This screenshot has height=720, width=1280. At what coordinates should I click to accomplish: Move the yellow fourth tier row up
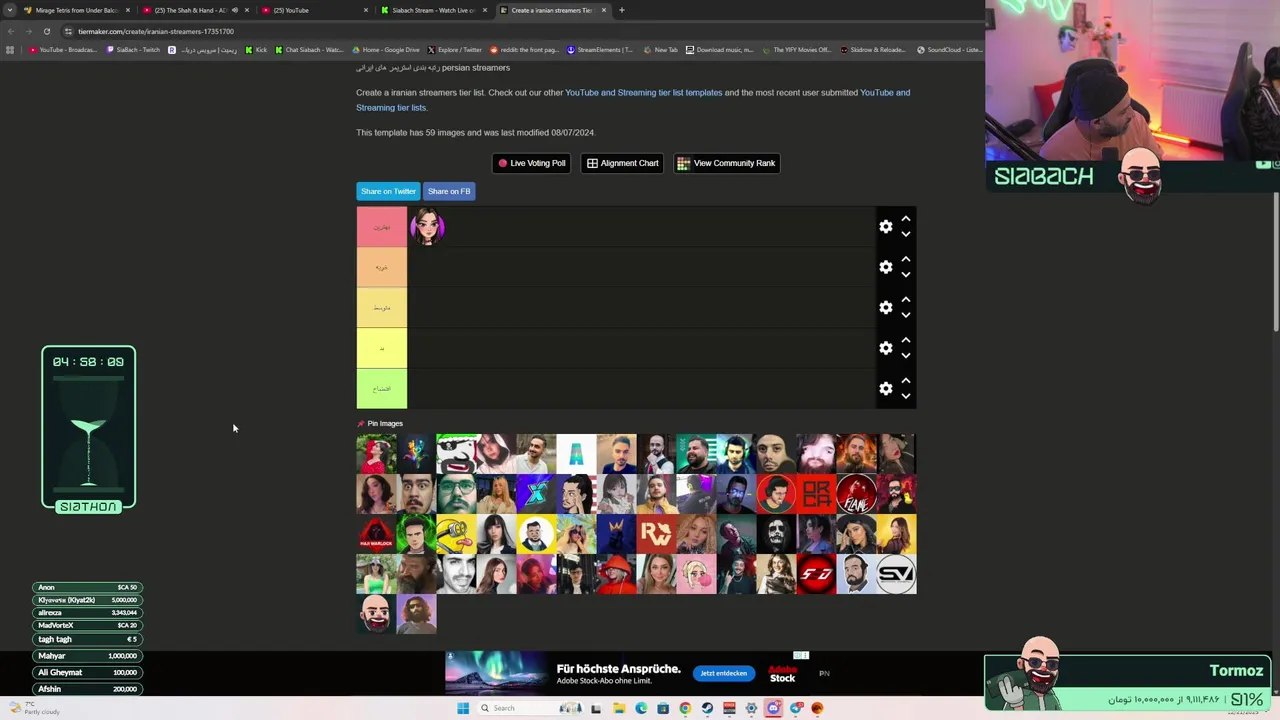(905, 340)
